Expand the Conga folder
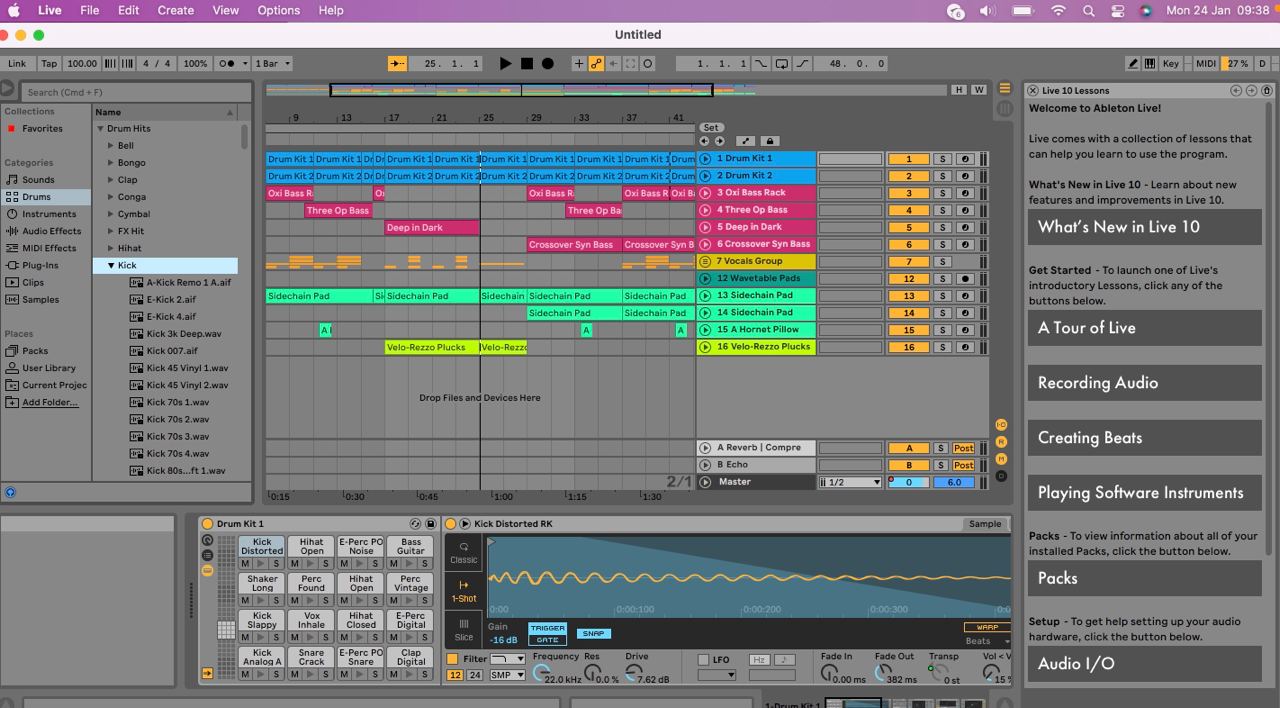Viewport: 1280px width, 708px height. pyautogui.click(x=111, y=197)
